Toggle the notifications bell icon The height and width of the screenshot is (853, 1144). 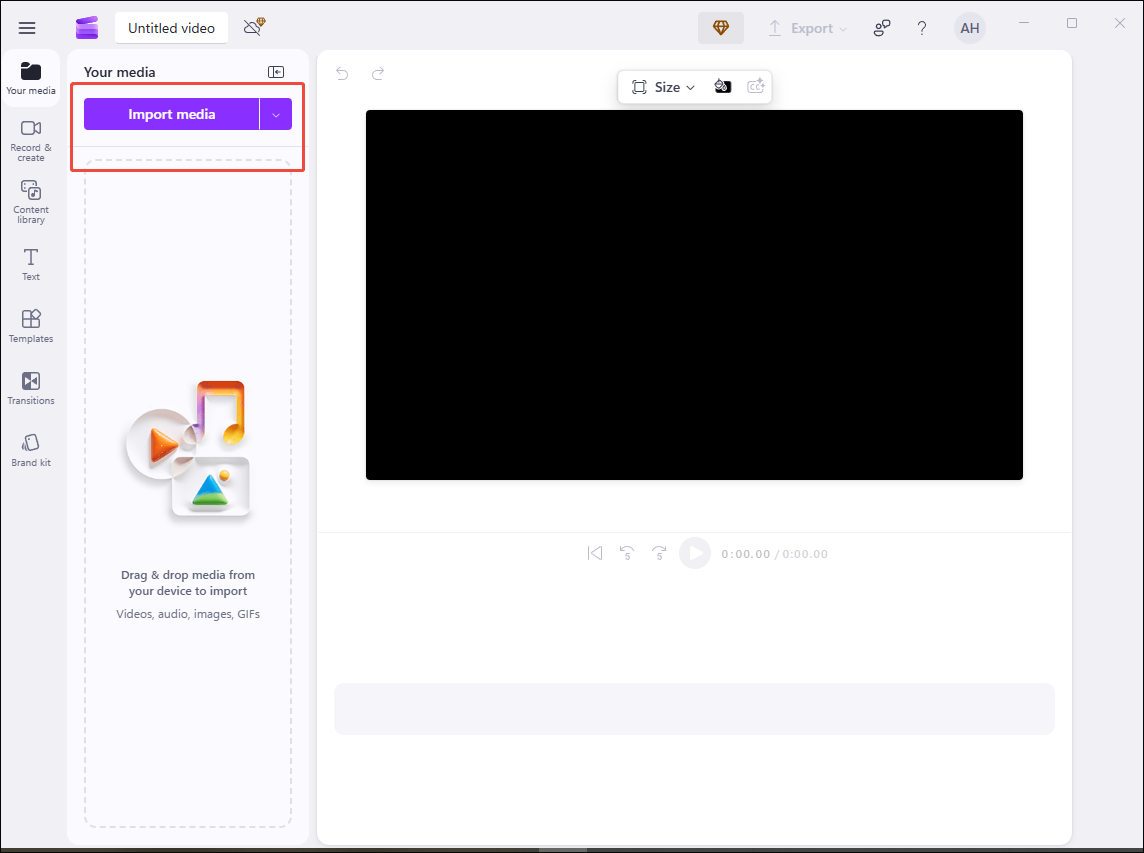click(247, 27)
